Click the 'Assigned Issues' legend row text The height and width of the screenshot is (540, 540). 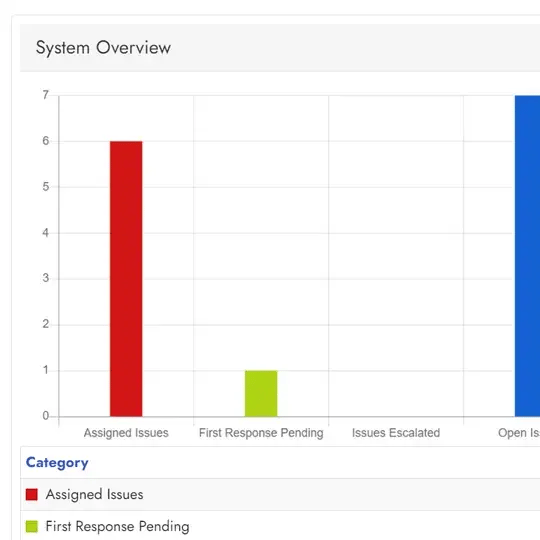tap(94, 495)
